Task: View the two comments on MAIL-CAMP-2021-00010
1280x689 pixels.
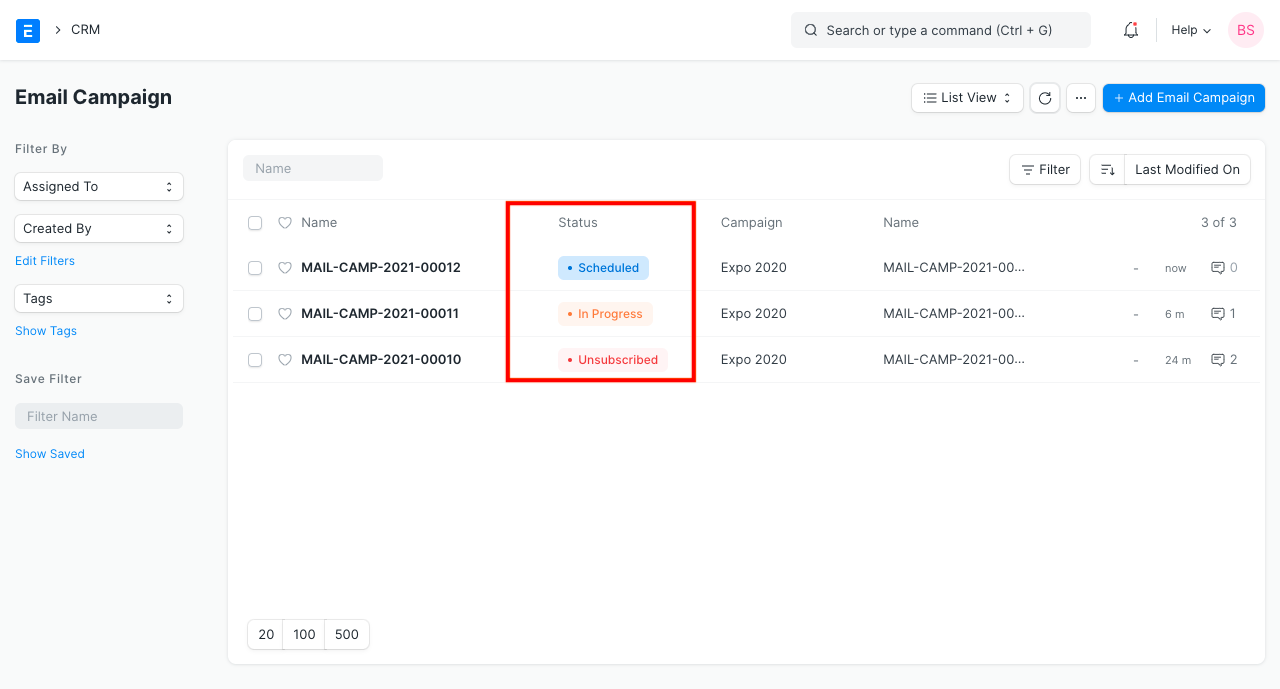Action: pos(1223,359)
